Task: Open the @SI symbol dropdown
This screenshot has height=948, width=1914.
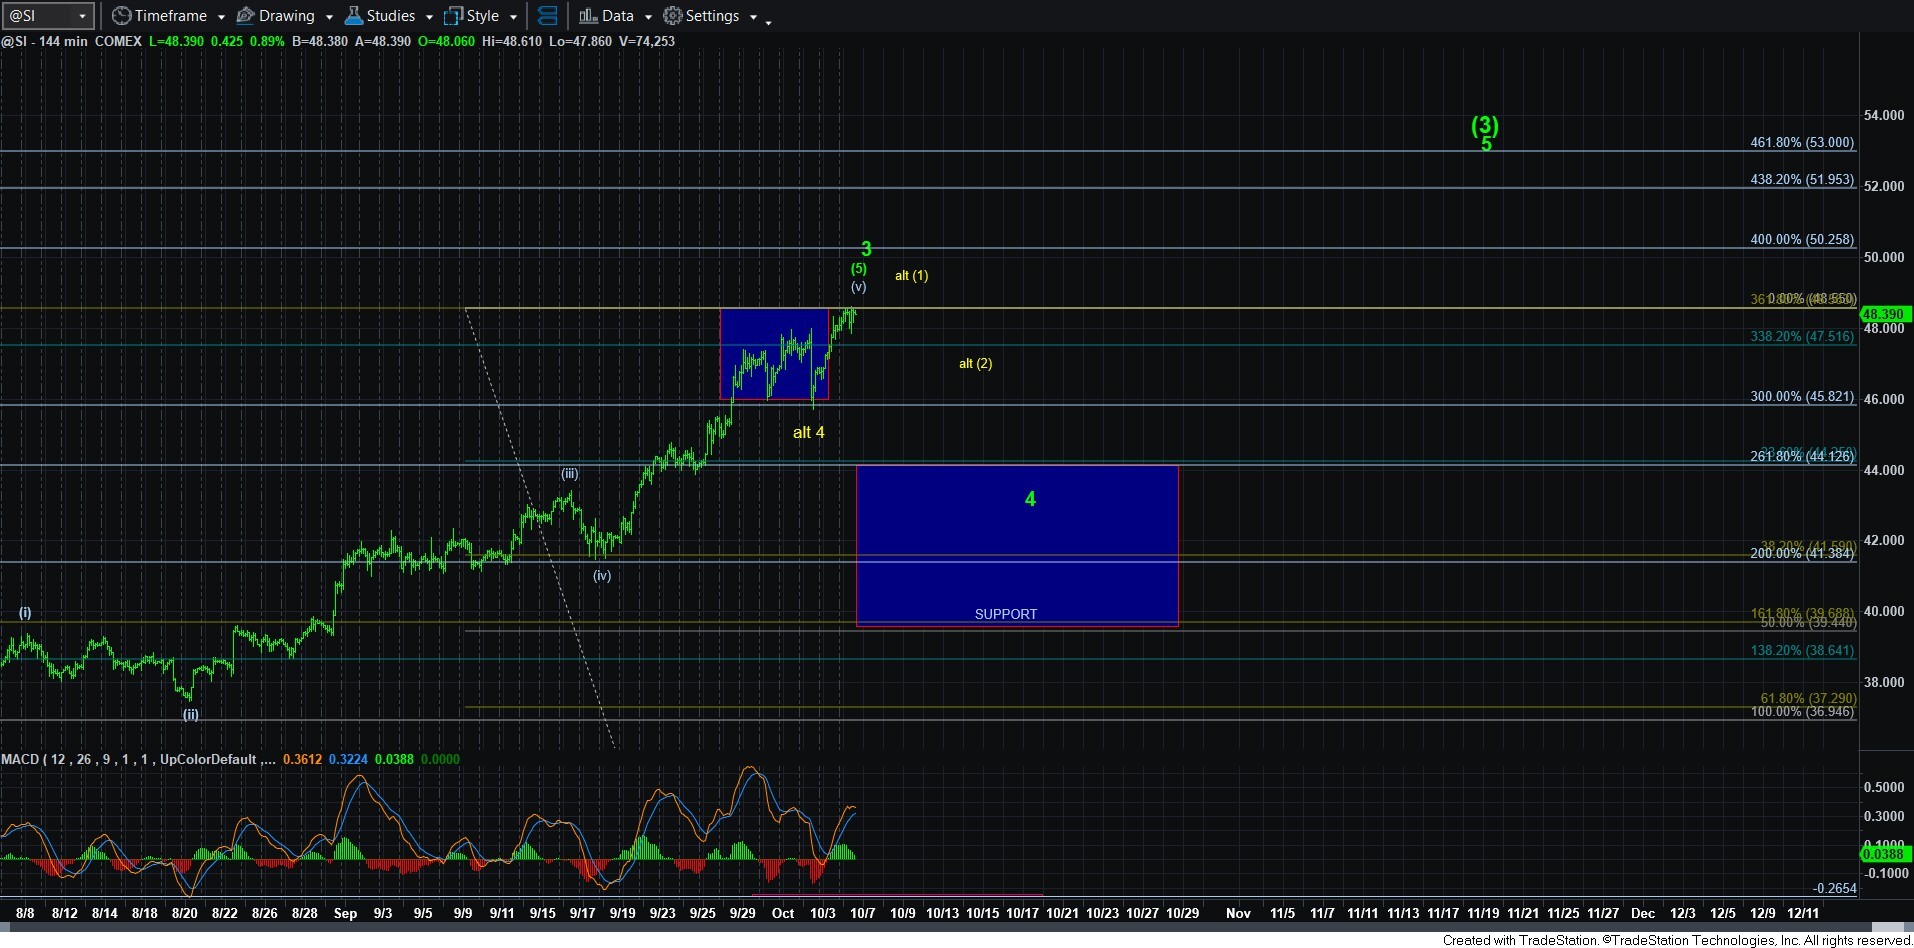Action: [82, 16]
